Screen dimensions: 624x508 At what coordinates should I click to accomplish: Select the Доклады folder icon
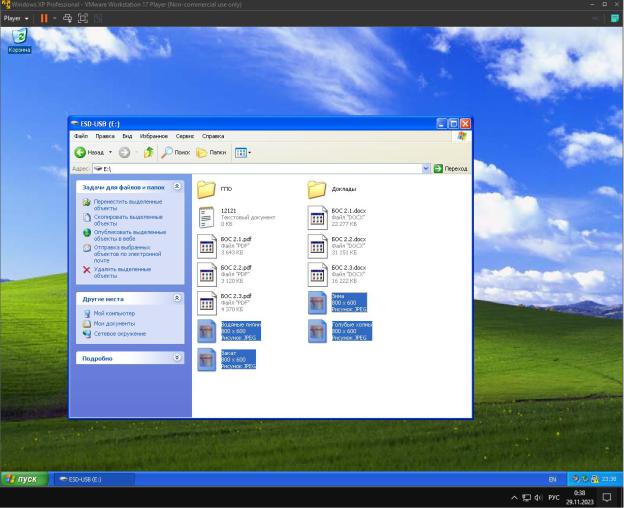click(x=317, y=189)
